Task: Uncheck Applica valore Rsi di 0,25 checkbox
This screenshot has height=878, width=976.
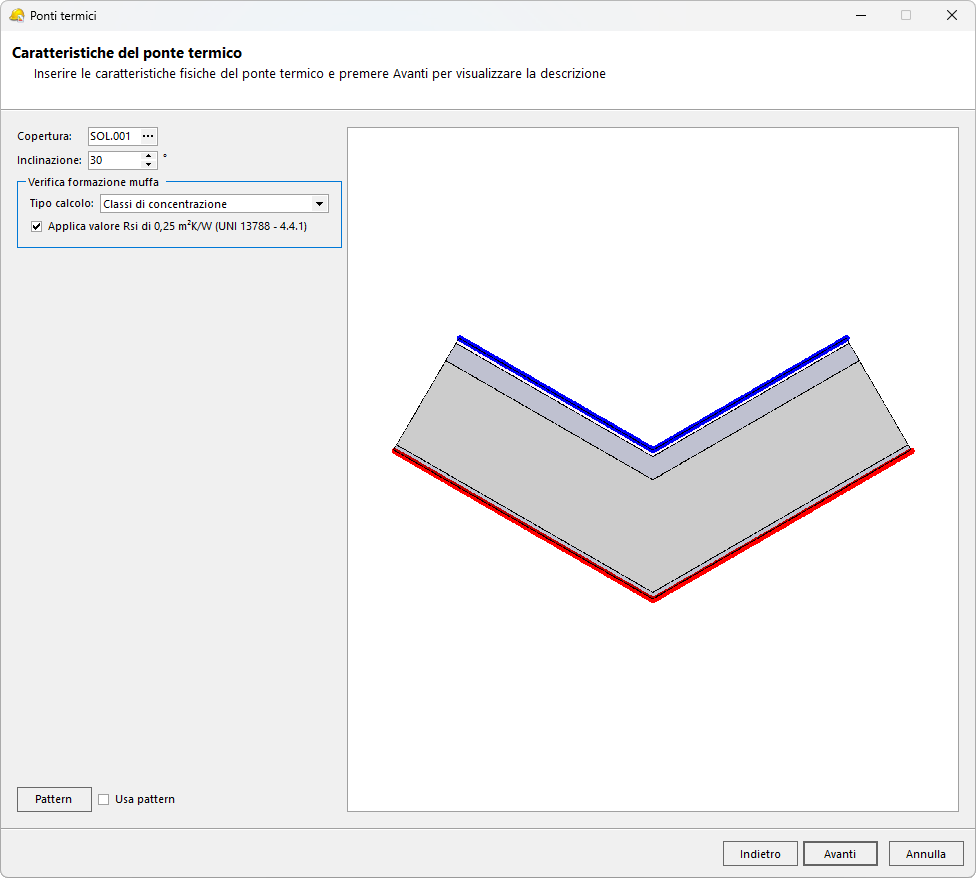Action: pos(37,227)
